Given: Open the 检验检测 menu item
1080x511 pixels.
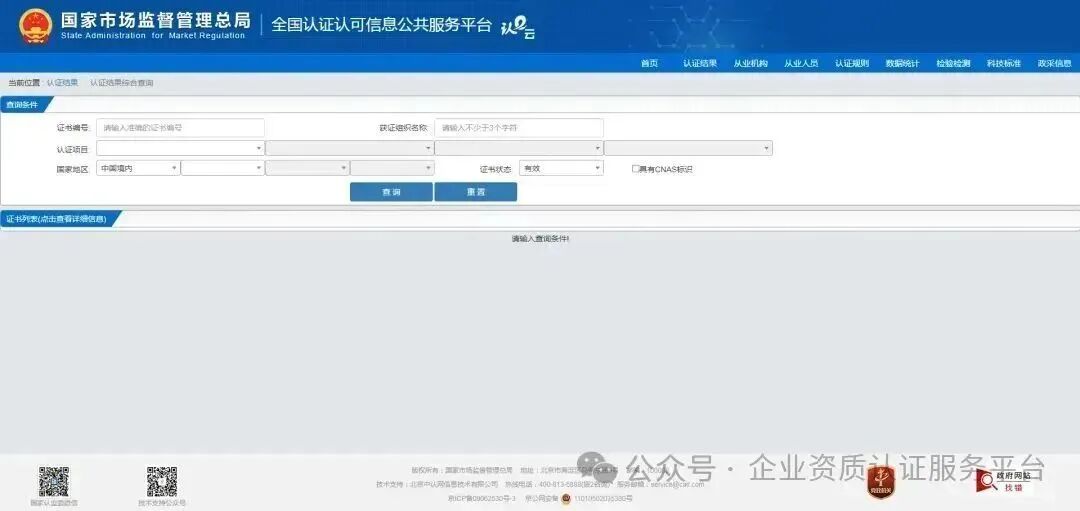Looking at the screenshot, I should (953, 63).
